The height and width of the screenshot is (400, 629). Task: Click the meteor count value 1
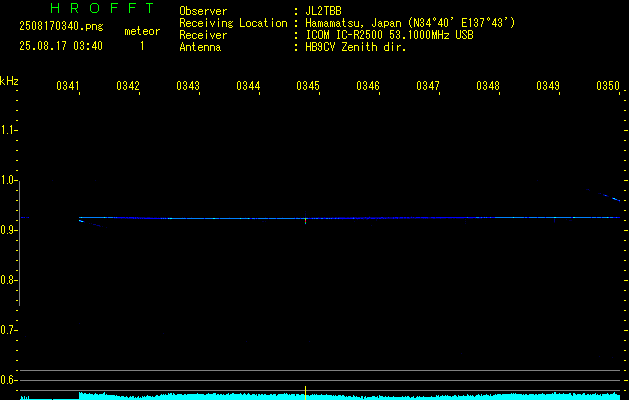[142, 46]
